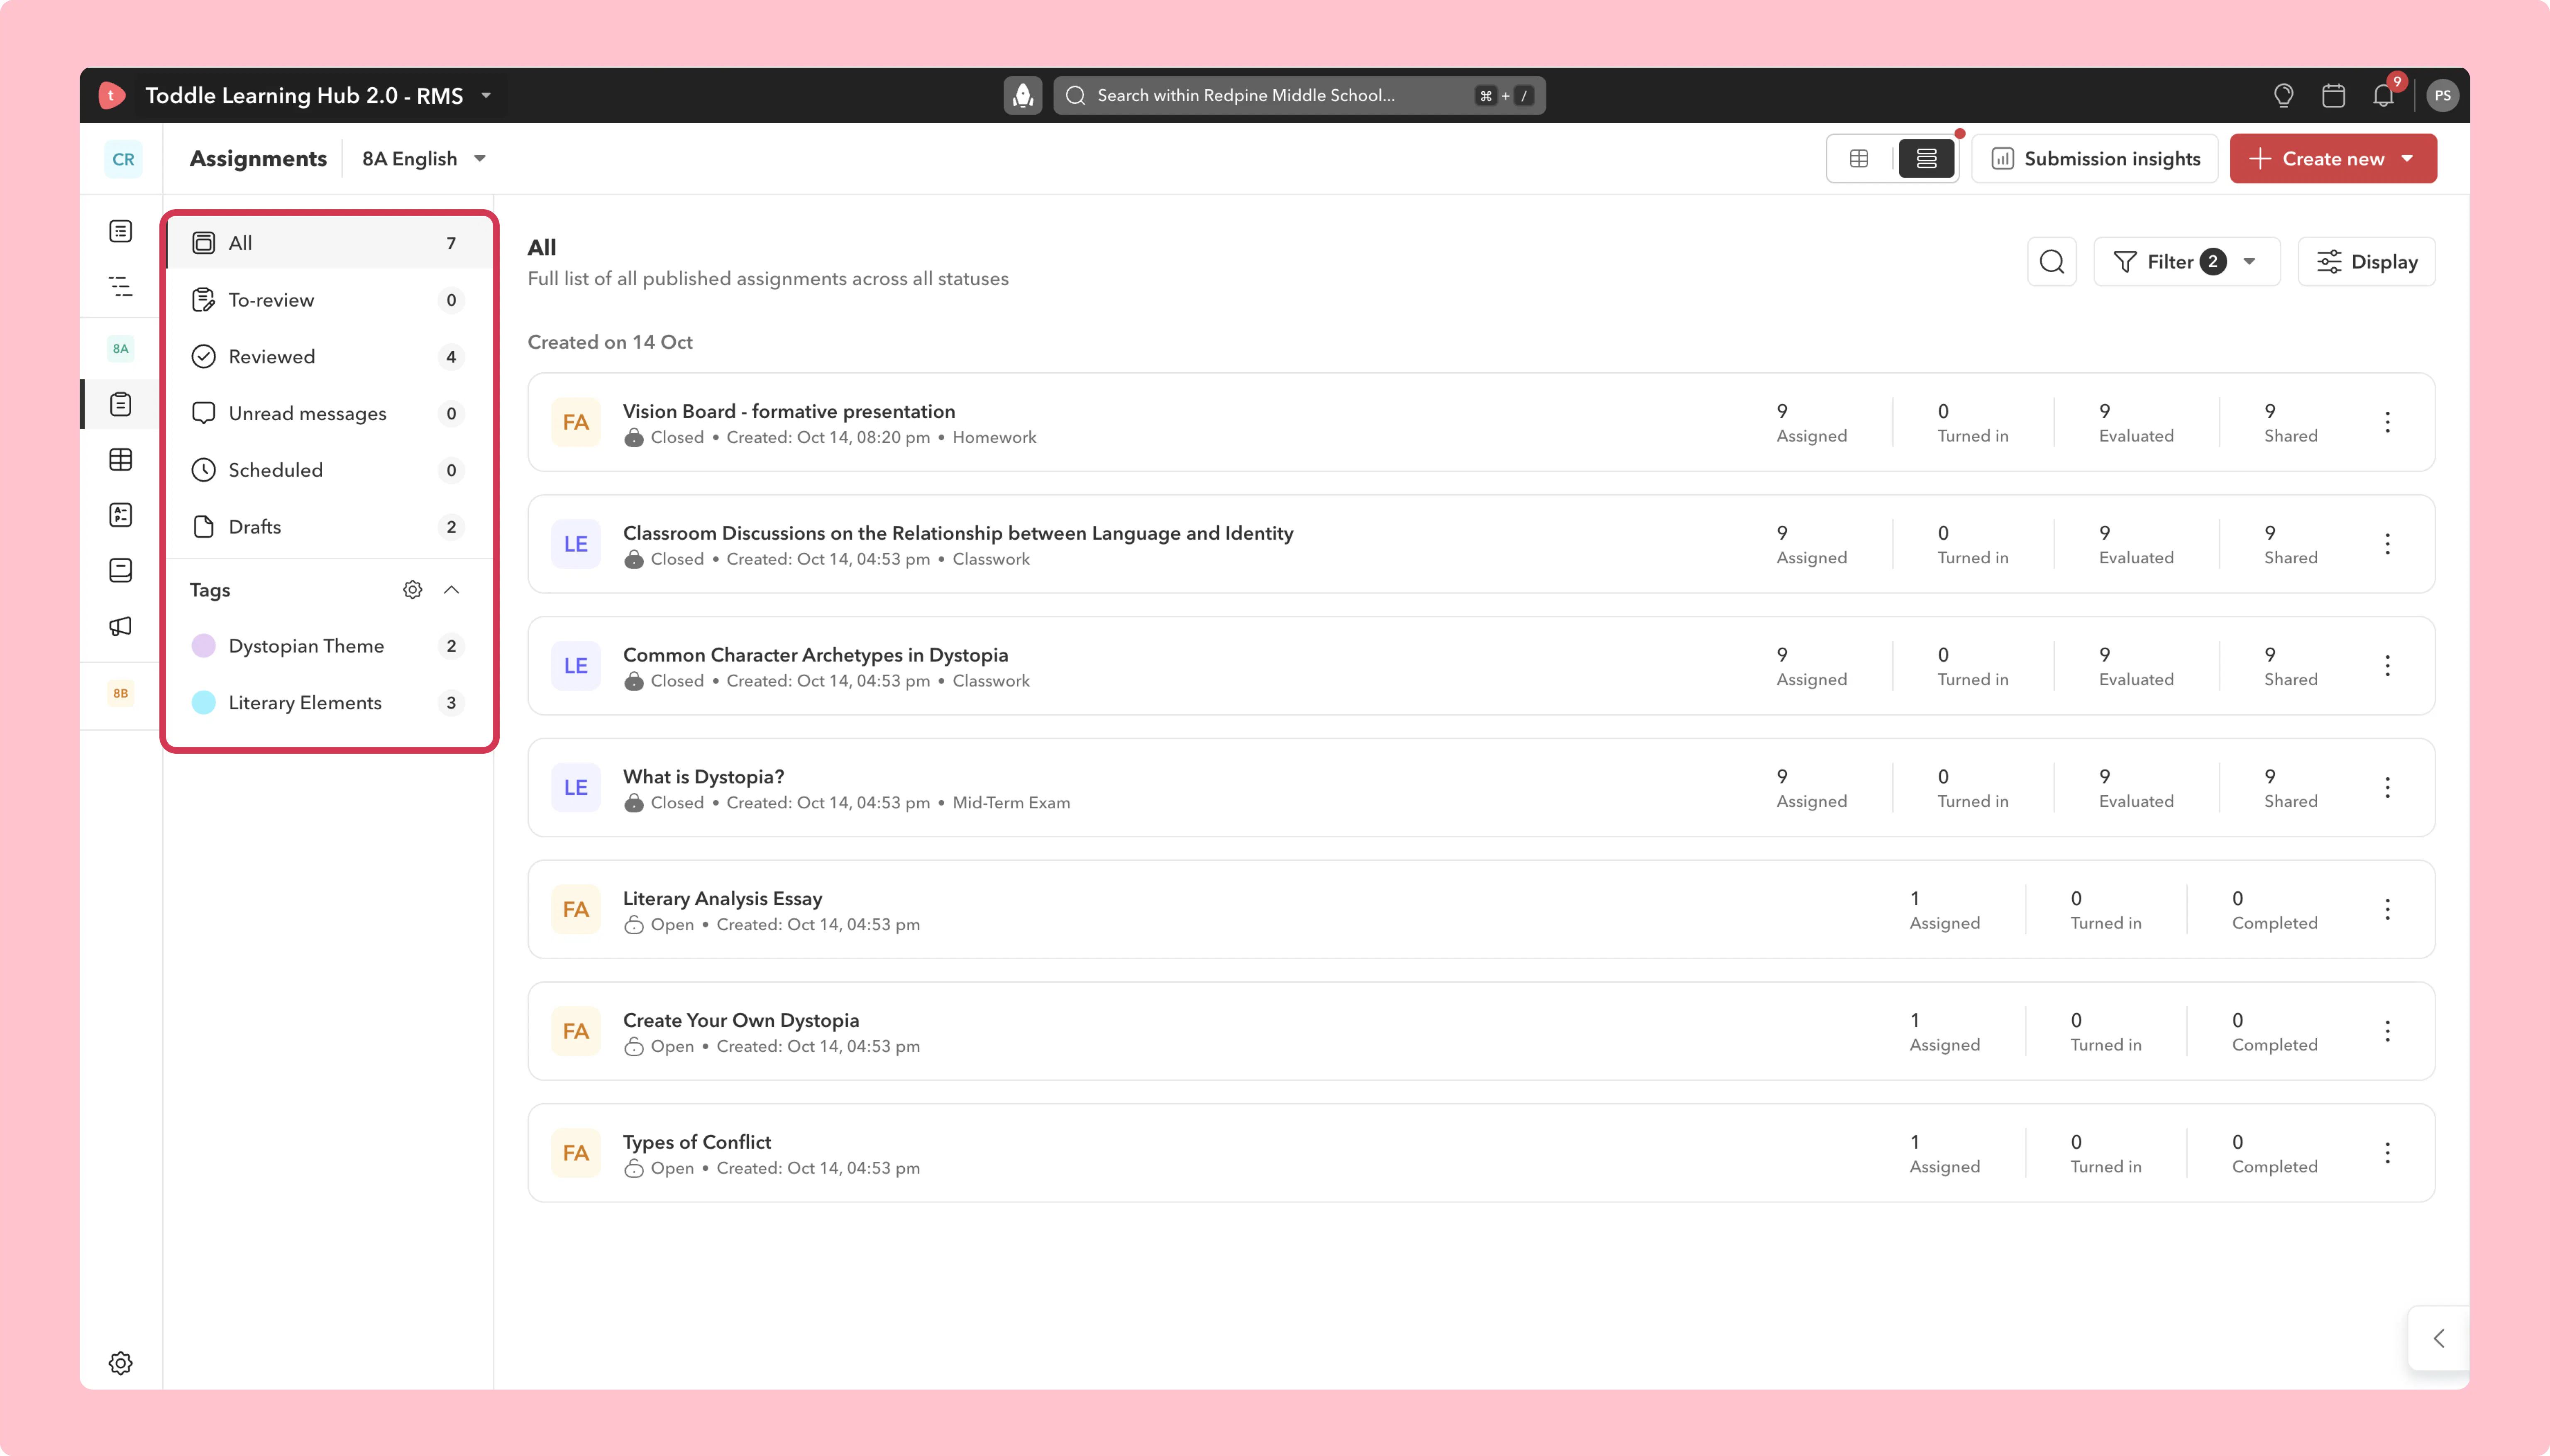The image size is (2550, 1456).
Task: Open the Assignments clipboard icon in the sidebar
Action: [120, 404]
